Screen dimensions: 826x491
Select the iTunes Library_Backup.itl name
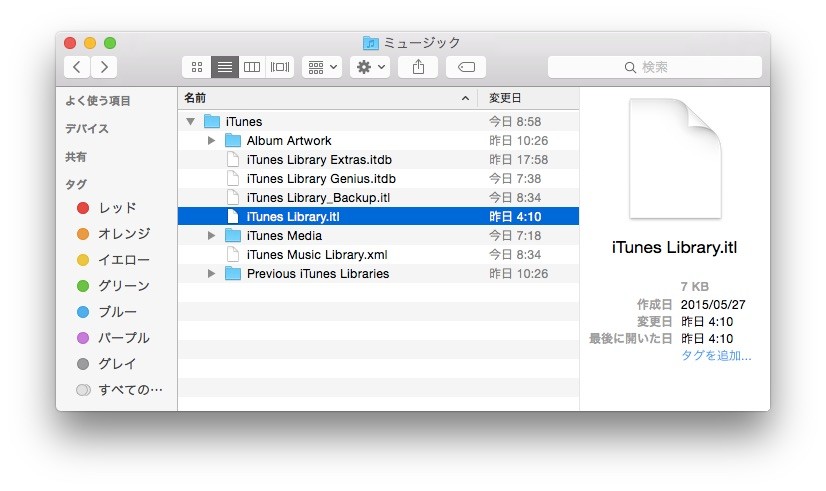coord(318,198)
